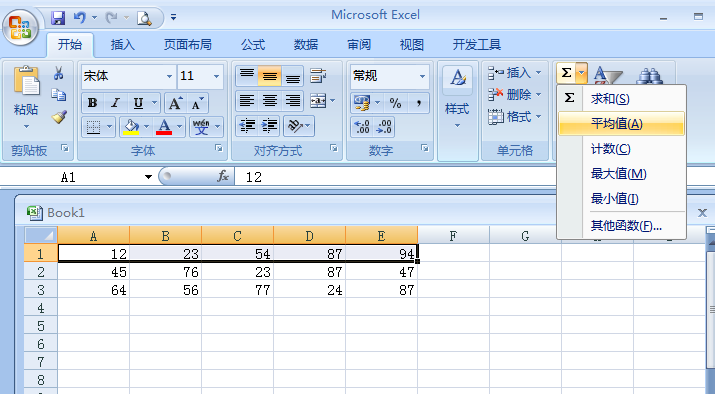Click the AutoSum sigma button
Viewport: 715px width, 394px height.
566,73
